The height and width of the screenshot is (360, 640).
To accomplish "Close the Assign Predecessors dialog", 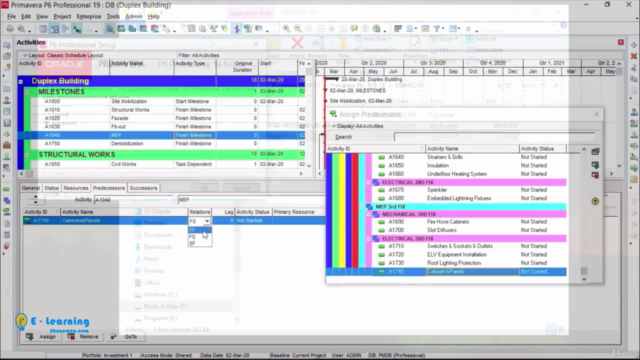I will (x=596, y=114).
